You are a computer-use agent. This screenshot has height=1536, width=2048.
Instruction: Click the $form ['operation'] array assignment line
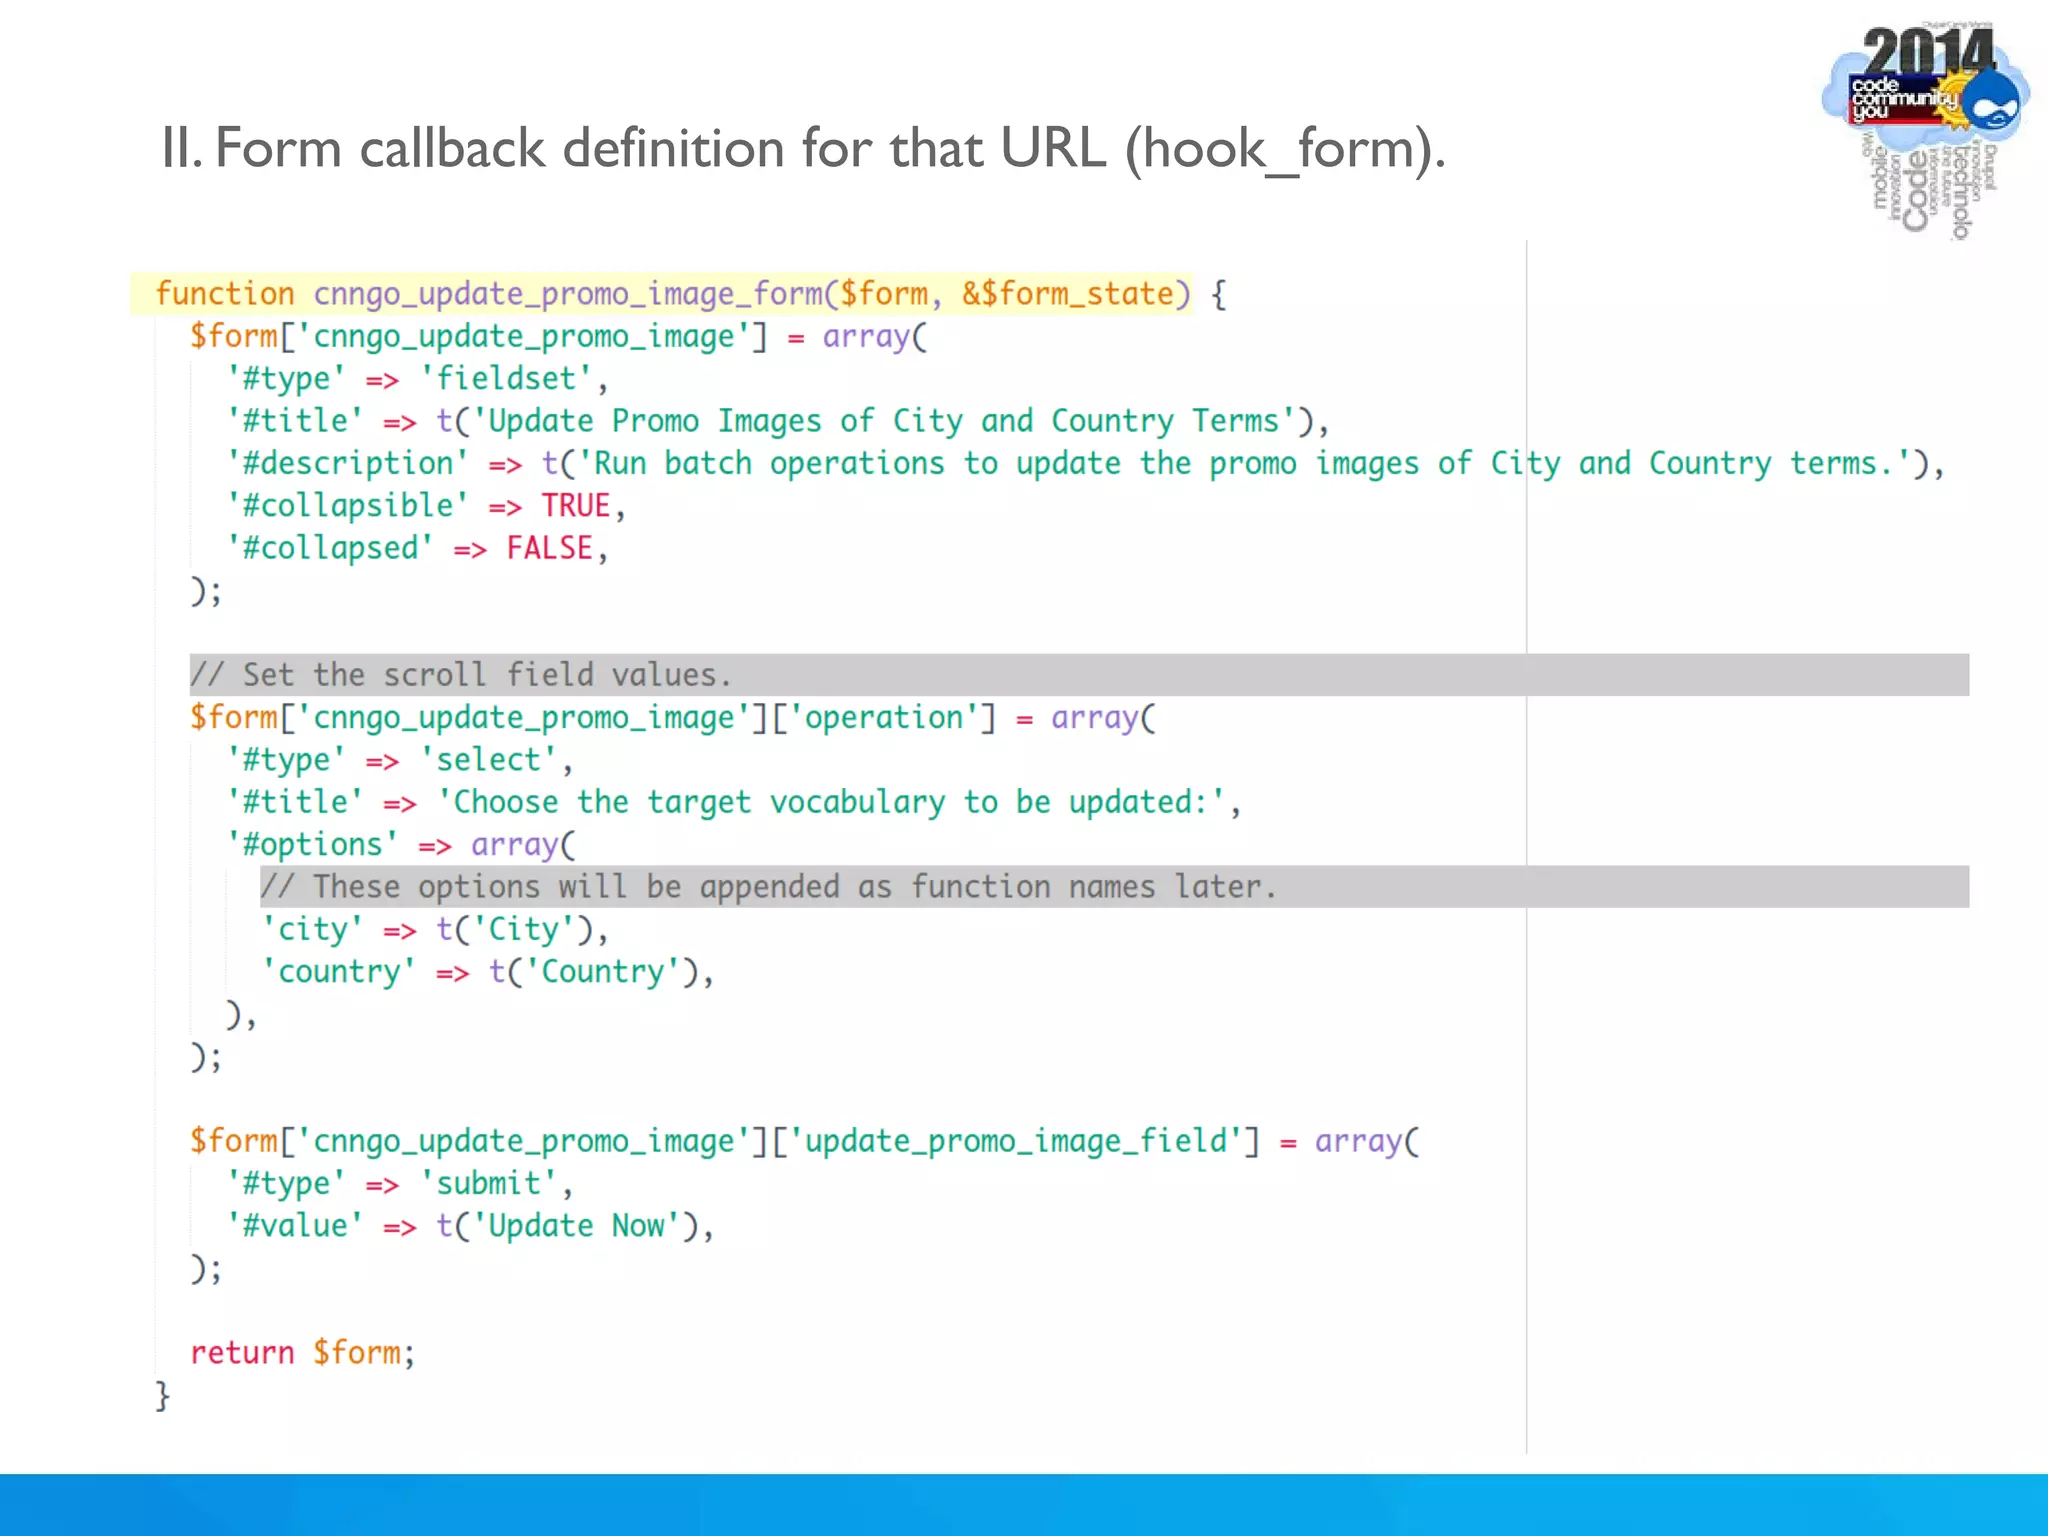[x=673, y=718]
